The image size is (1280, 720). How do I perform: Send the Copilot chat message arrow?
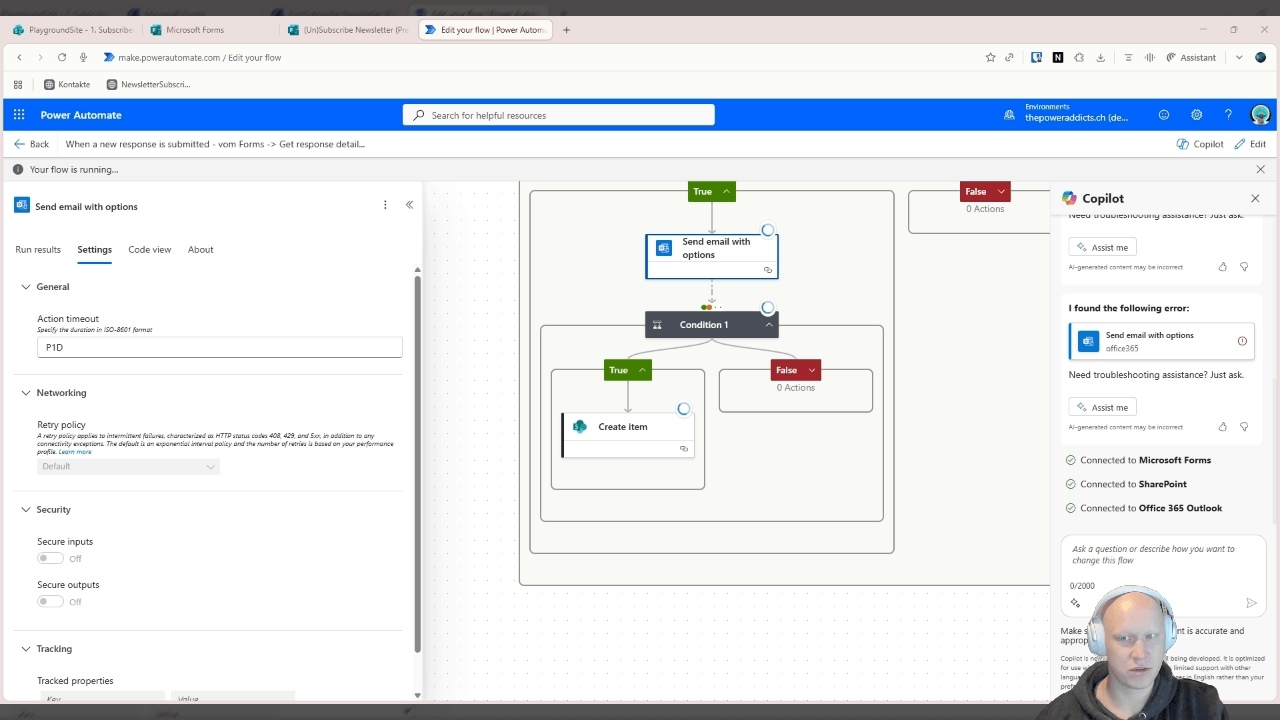pos(1251,603)
